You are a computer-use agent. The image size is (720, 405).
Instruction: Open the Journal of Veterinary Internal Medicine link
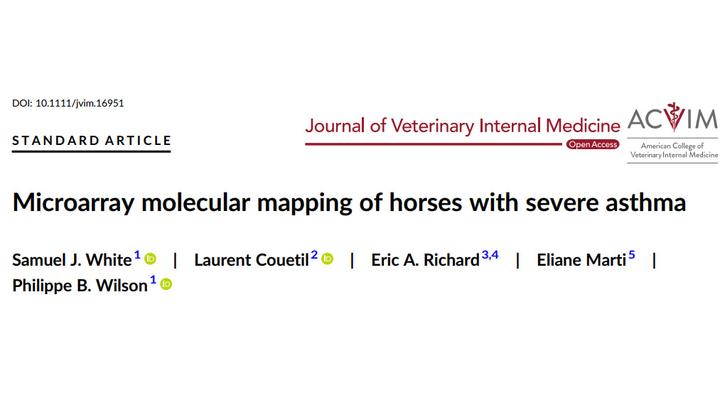click(461, 124)
